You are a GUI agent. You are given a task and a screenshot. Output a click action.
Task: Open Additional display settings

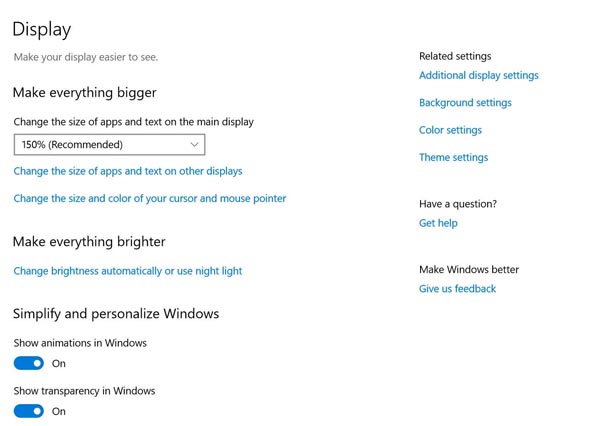pos(478,75)
